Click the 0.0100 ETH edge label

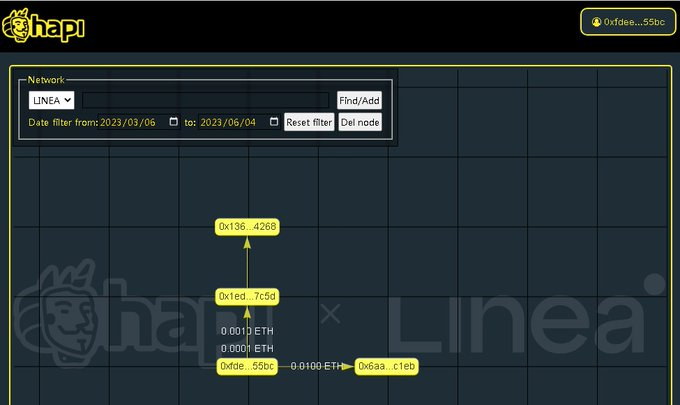coord(317,366)
